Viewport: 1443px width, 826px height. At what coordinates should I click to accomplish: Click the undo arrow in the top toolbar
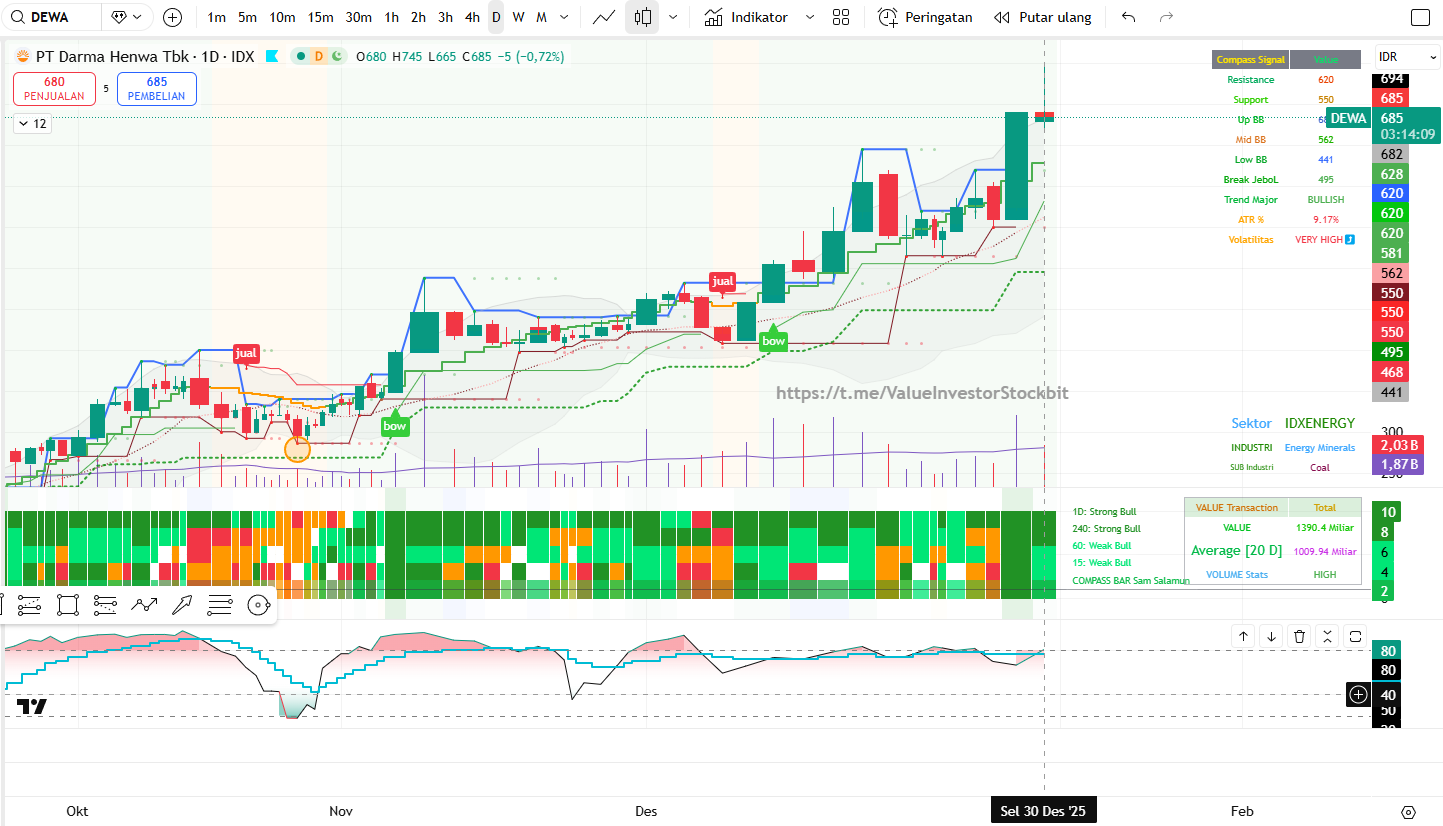coord(1129,17)
